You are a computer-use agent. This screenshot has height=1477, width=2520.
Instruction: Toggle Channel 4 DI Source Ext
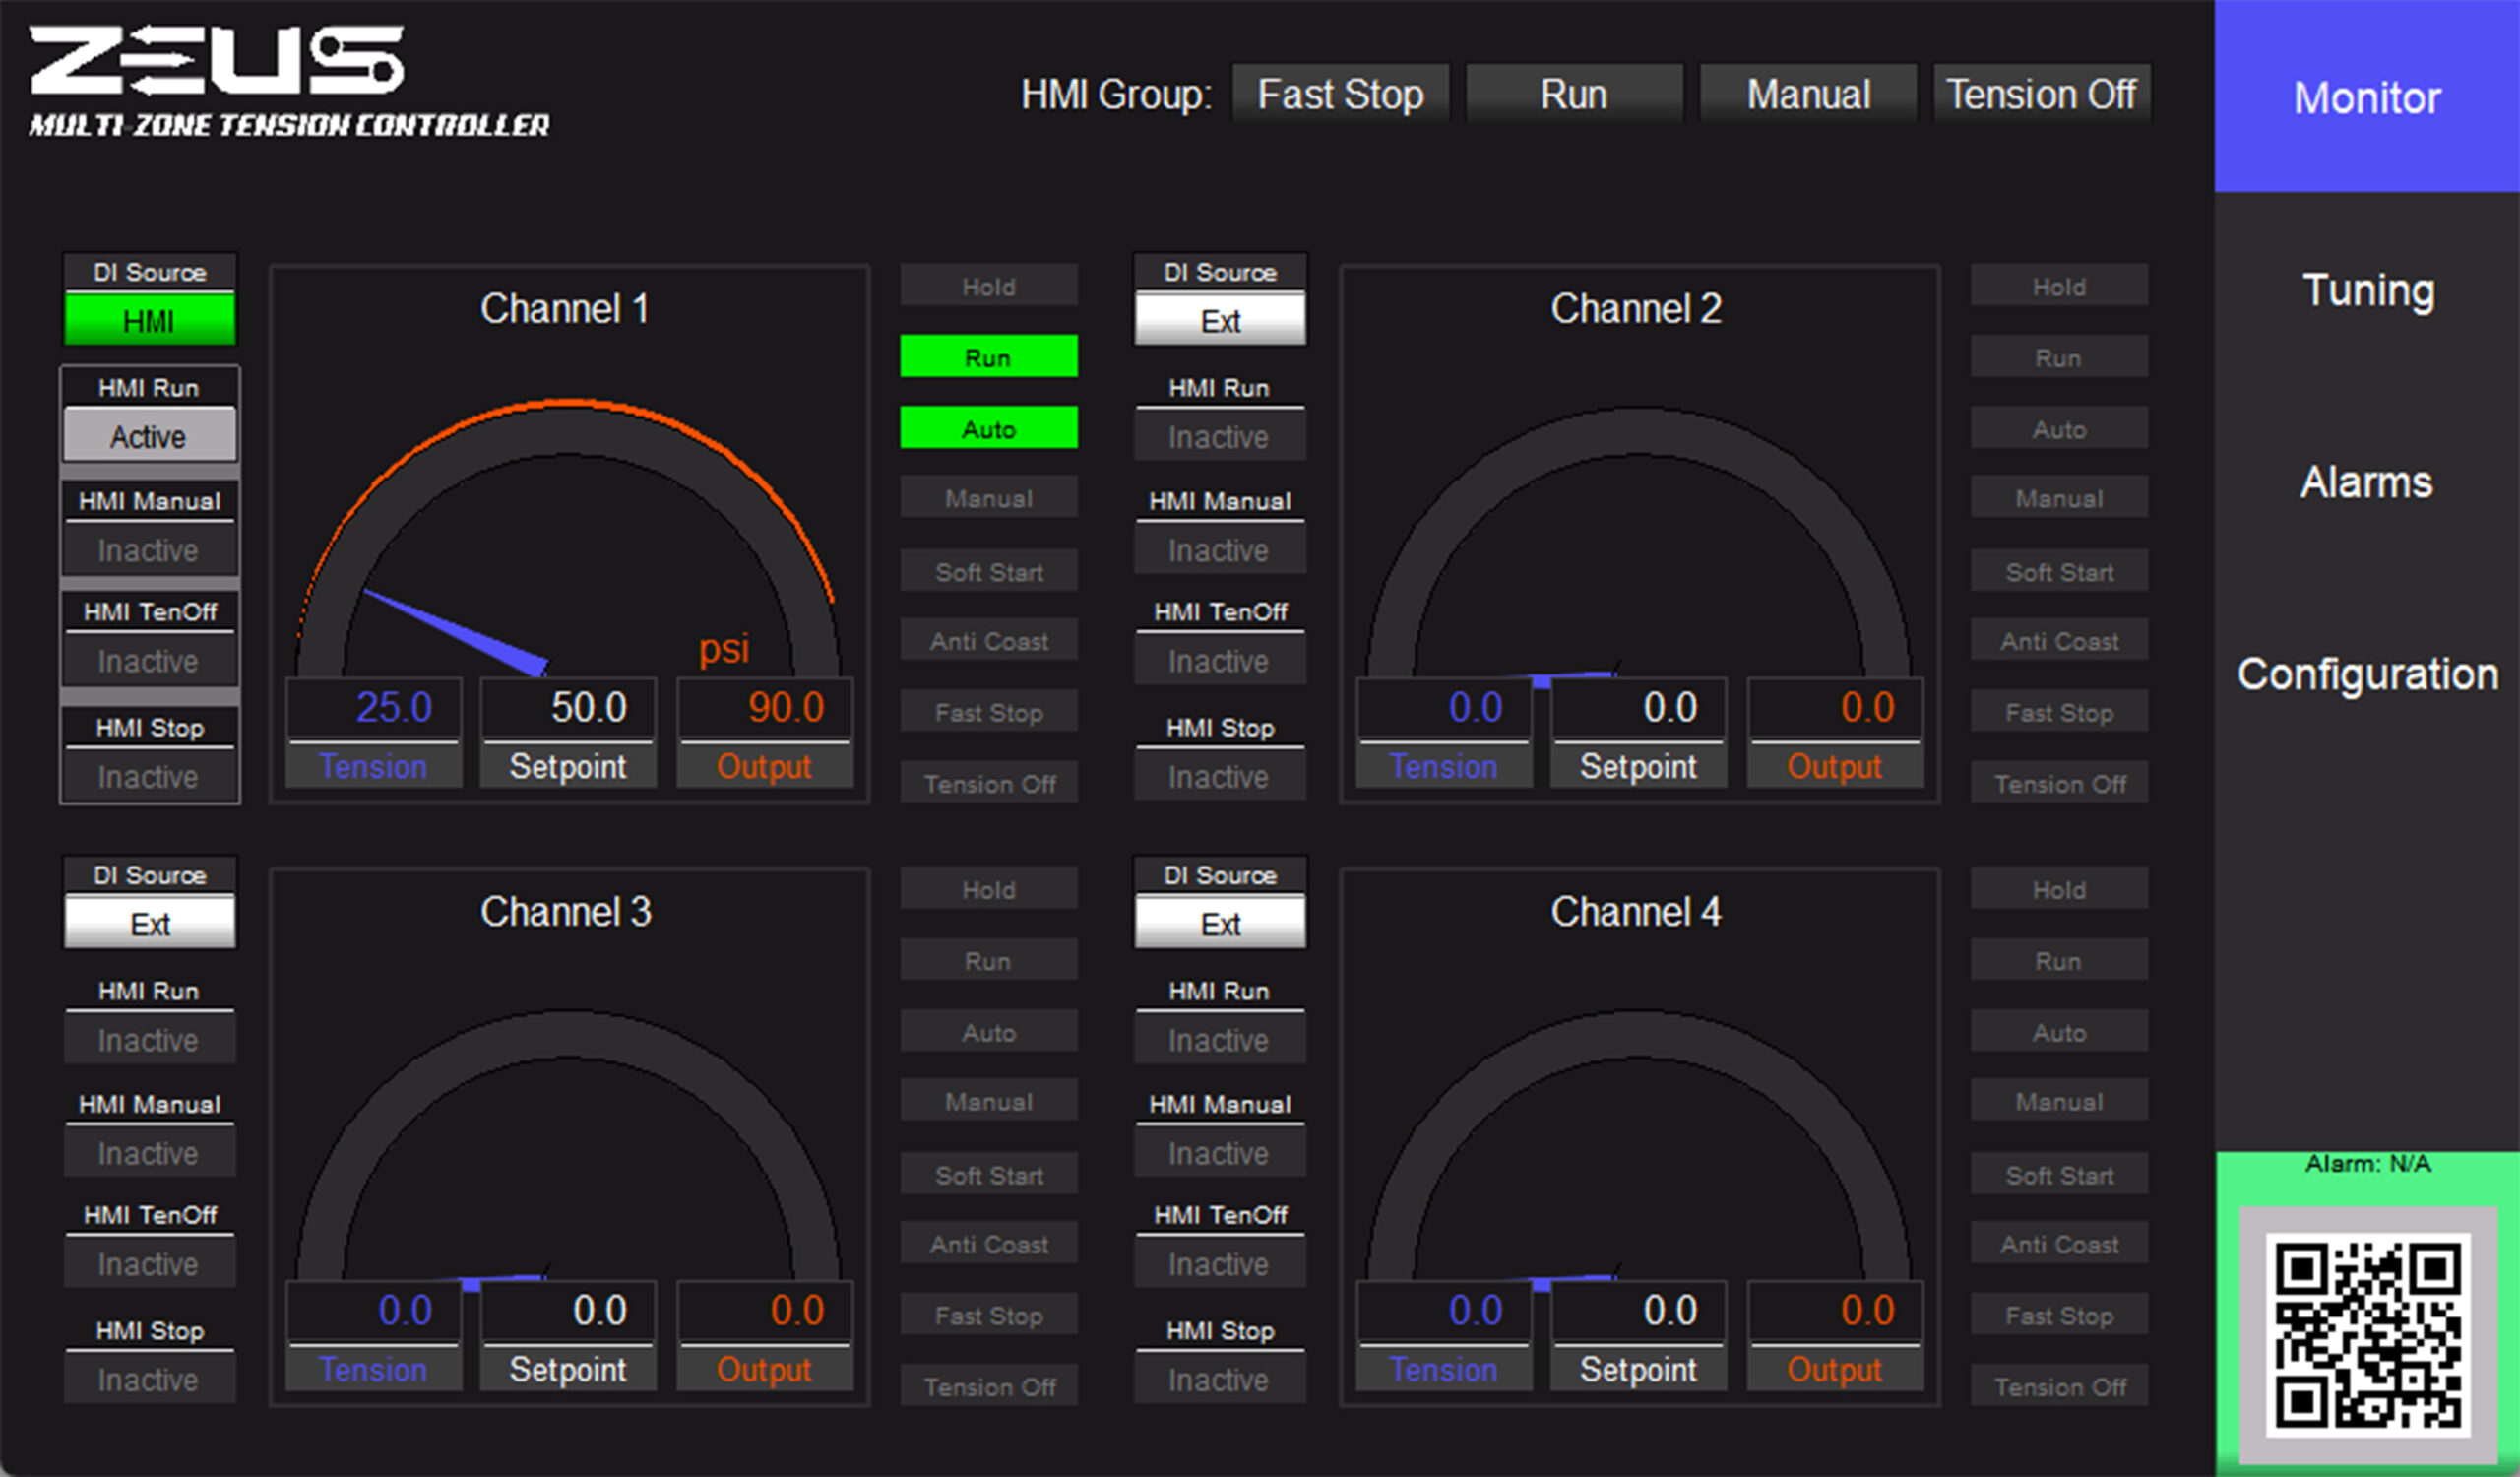pyautogui.click(x=1220, y=923)
